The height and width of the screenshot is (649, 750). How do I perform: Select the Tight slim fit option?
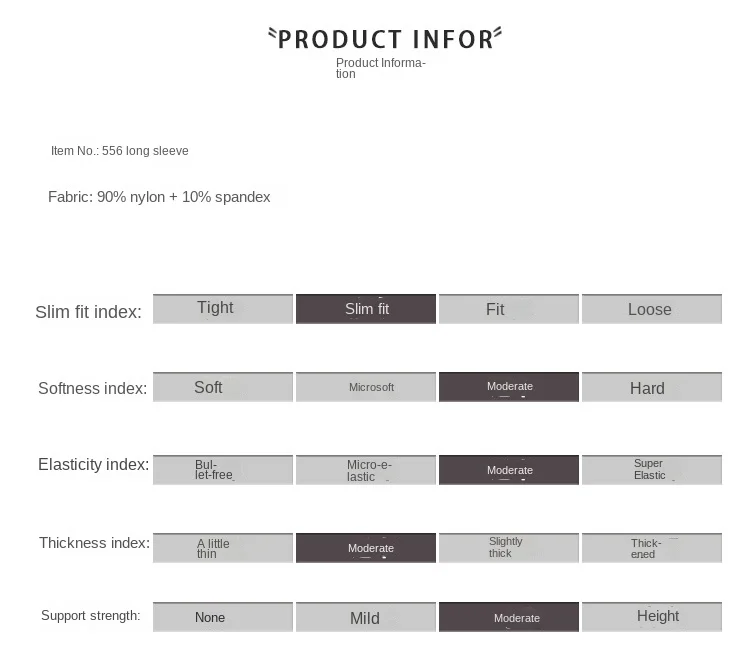pos(223,309)
